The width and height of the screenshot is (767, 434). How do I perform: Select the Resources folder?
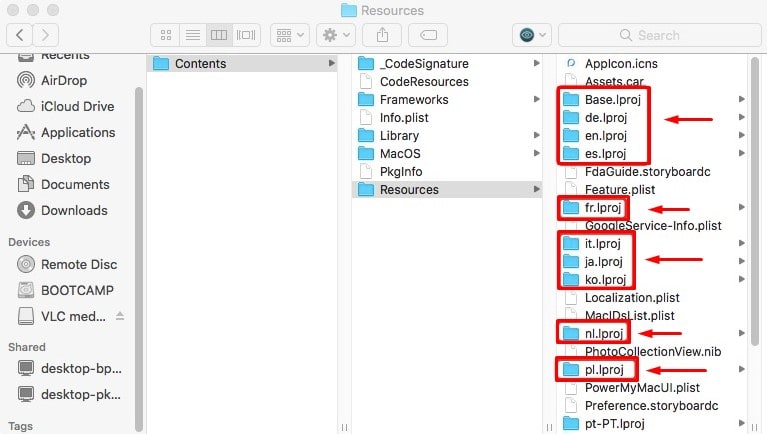(x=447, y=190)
